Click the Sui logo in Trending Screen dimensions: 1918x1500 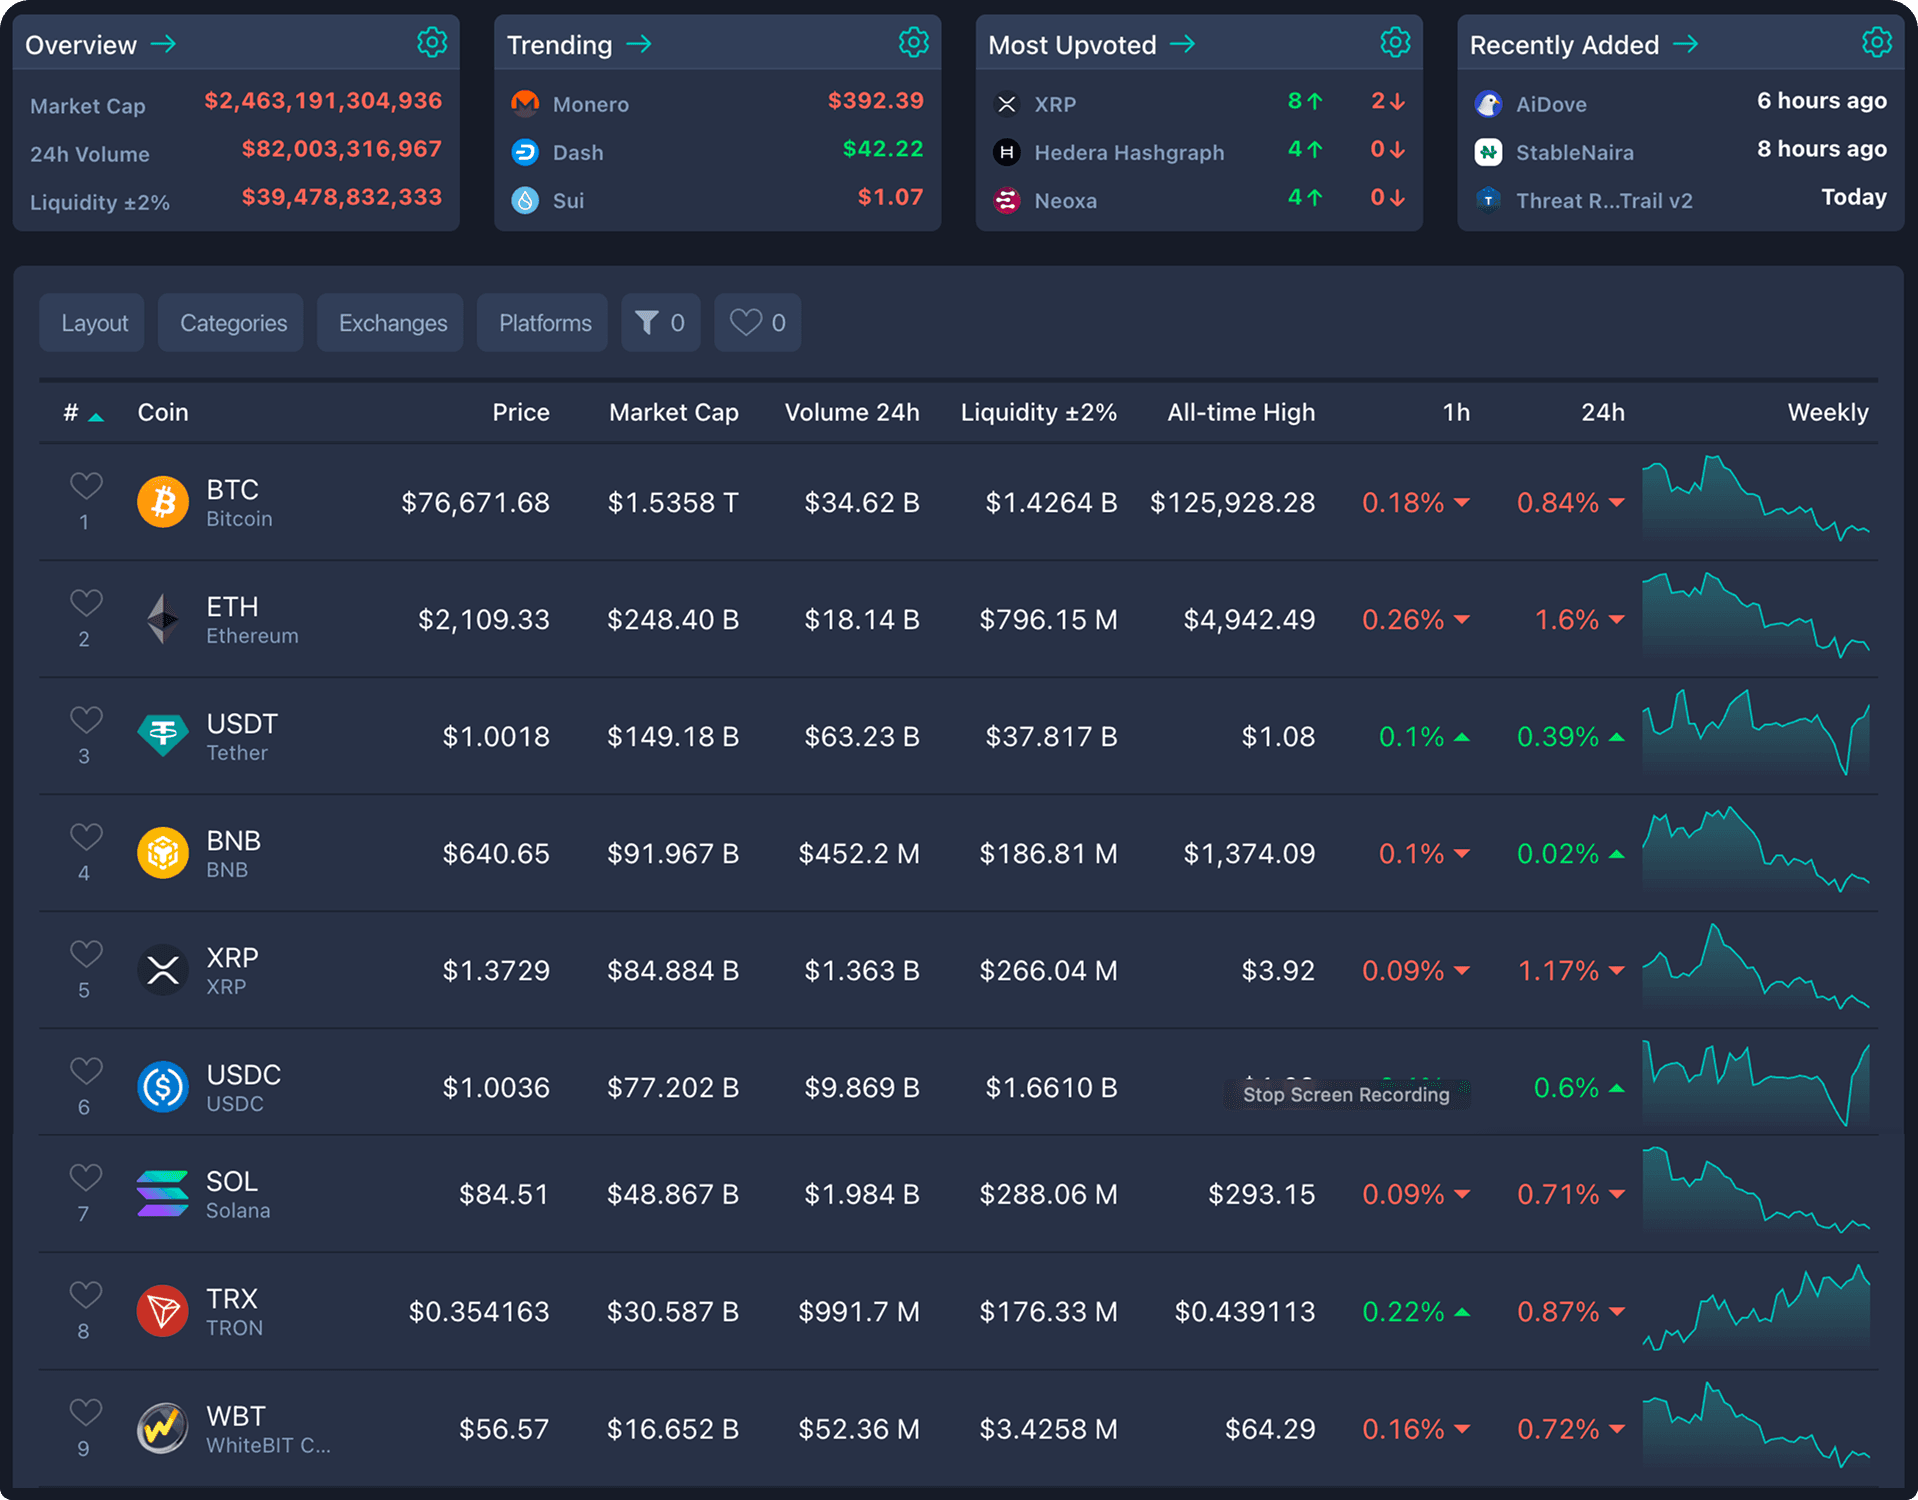click(525, 200)
